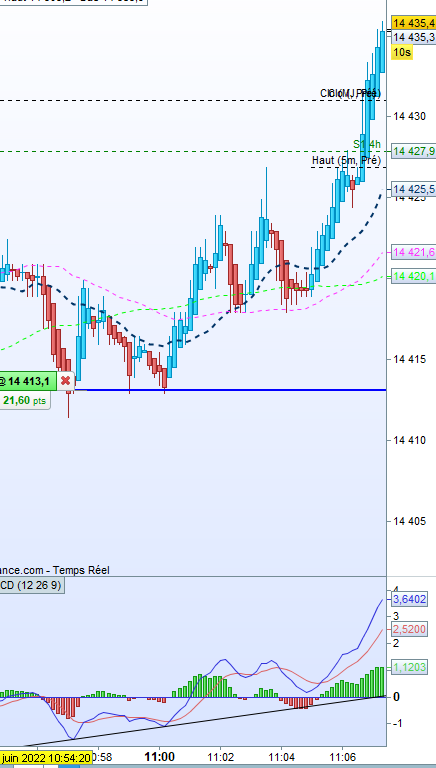Click the 10s countdown badge
This screenshot has width=436, height=768.
pyautogui.click(x=402, y=51)
